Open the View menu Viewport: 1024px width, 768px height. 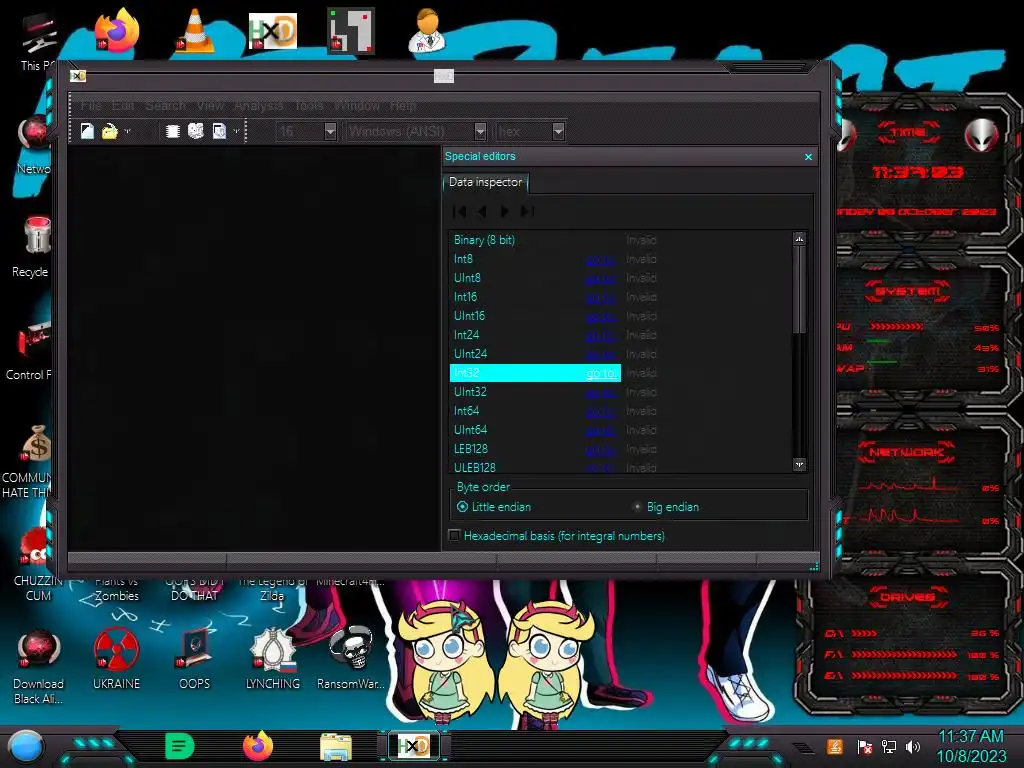210,105
